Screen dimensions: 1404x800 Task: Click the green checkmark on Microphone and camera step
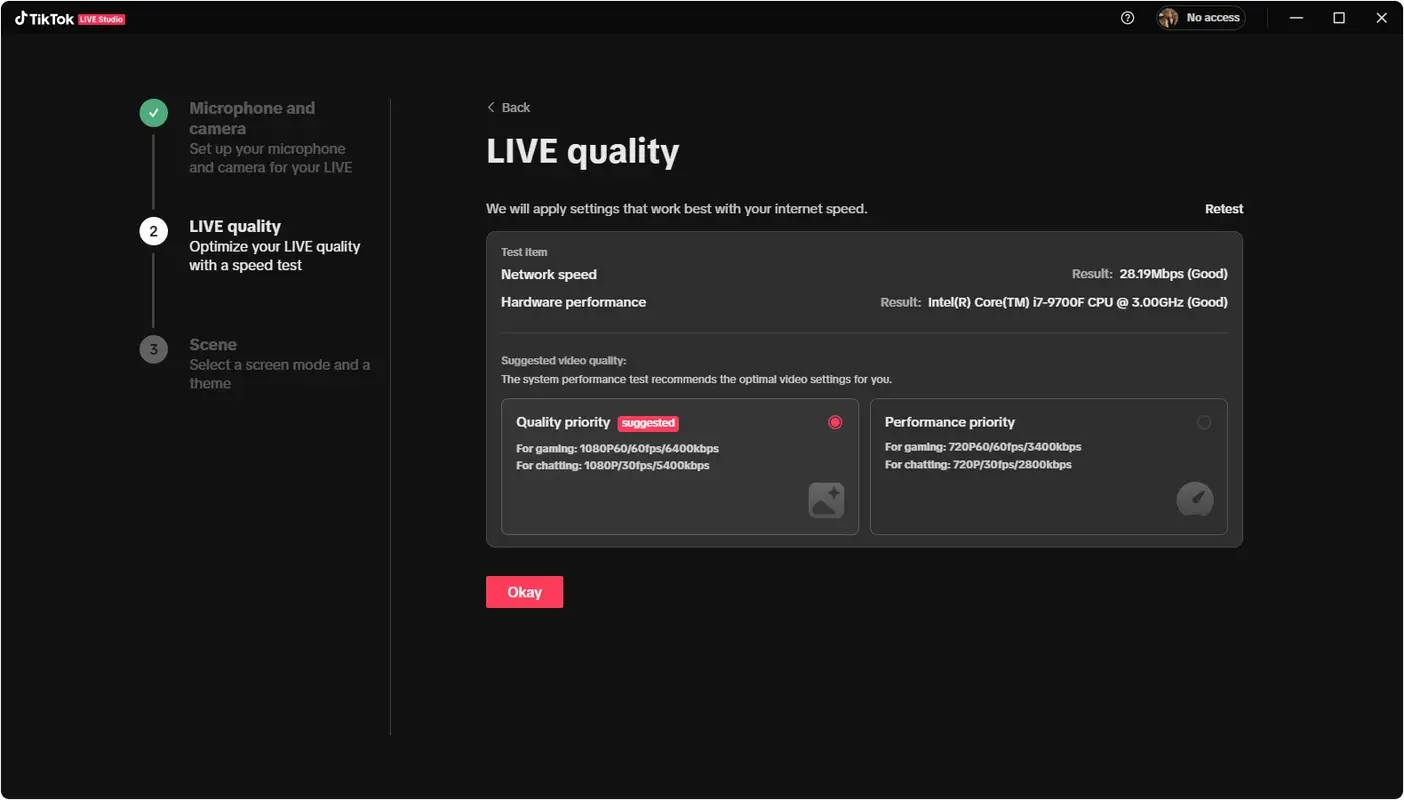153,112
